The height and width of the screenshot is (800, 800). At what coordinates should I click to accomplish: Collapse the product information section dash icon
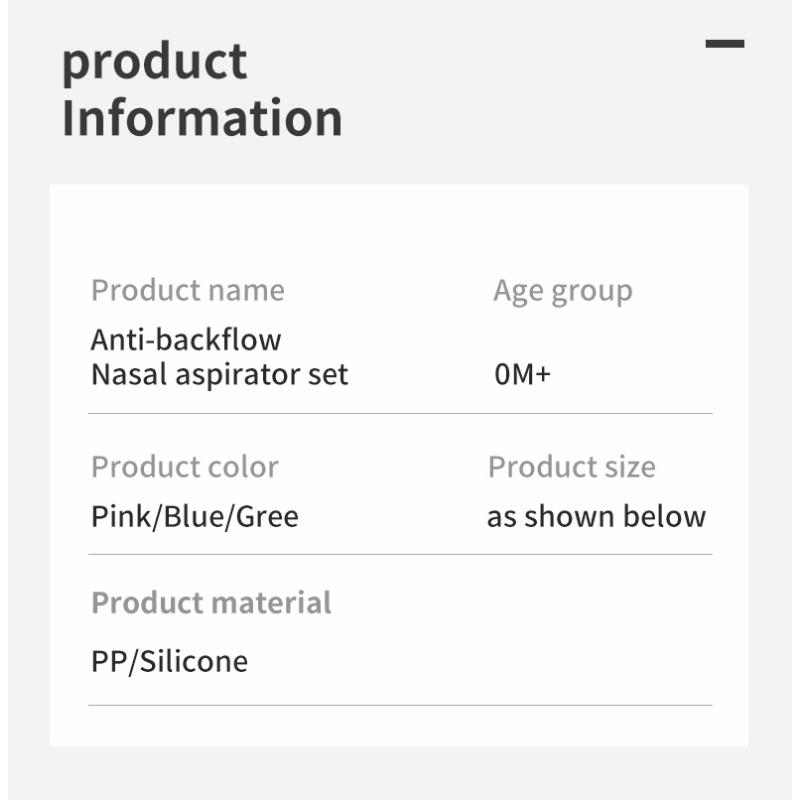tap(724, 43)
